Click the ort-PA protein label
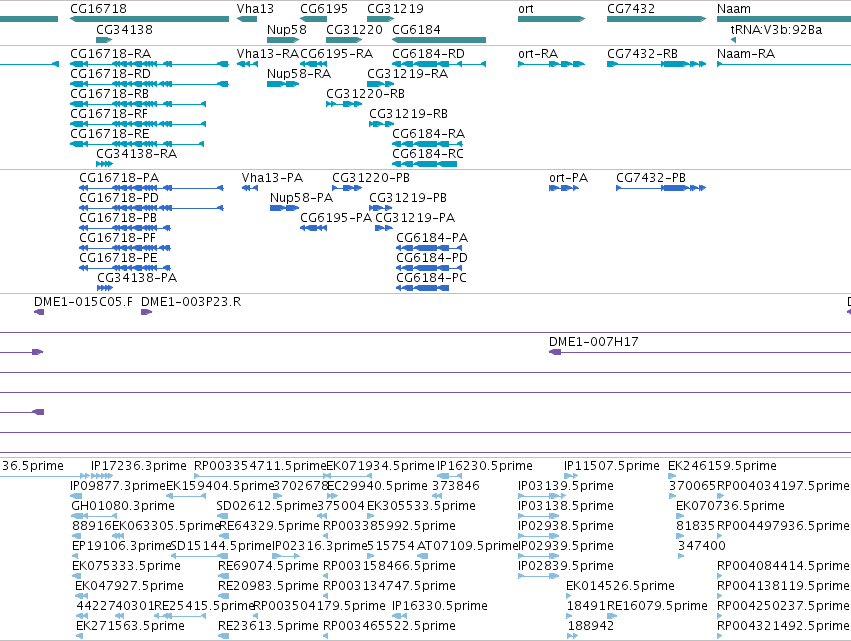Image resolution: width=851 pixels, height=641 pixels. [569, 177]
